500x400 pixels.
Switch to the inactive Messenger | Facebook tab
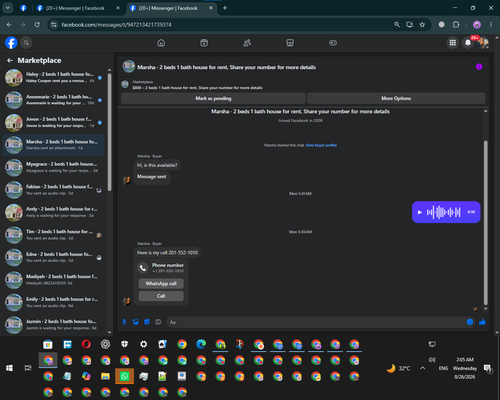[78, 8]
